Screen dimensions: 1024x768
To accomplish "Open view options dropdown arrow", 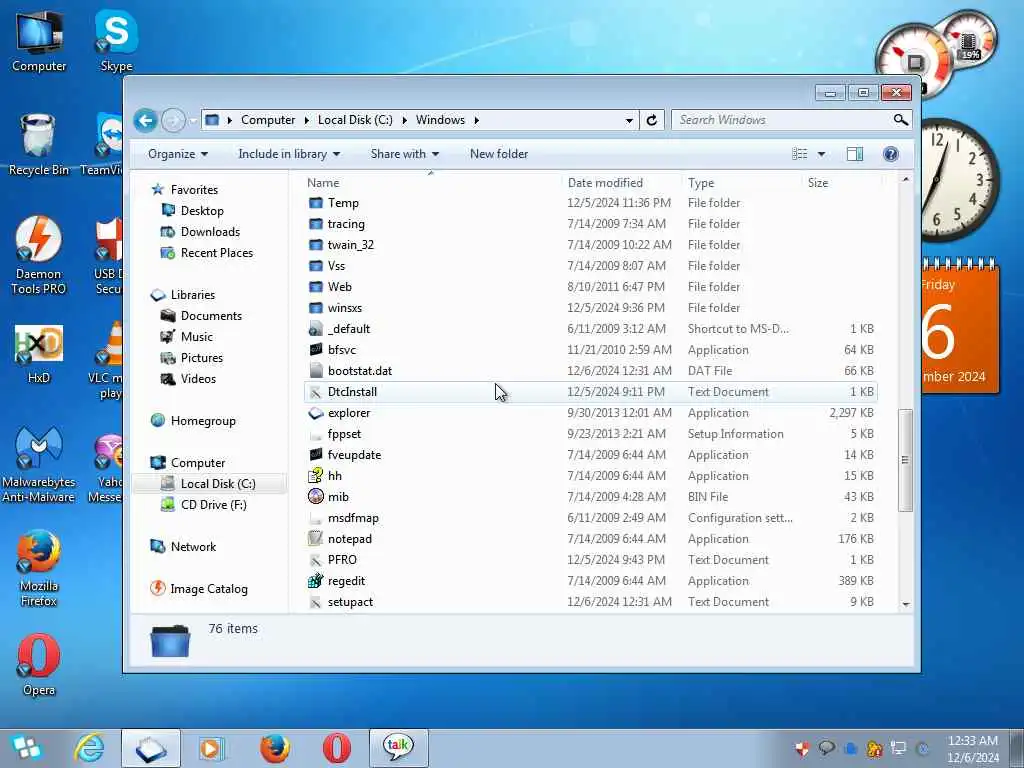I will pos(821,154).
